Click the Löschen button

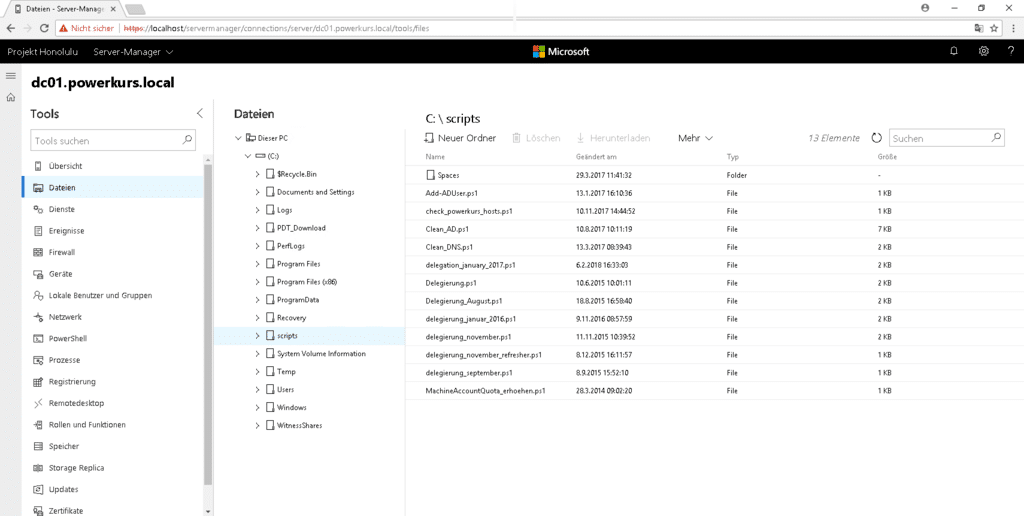(x=536, y=138)
